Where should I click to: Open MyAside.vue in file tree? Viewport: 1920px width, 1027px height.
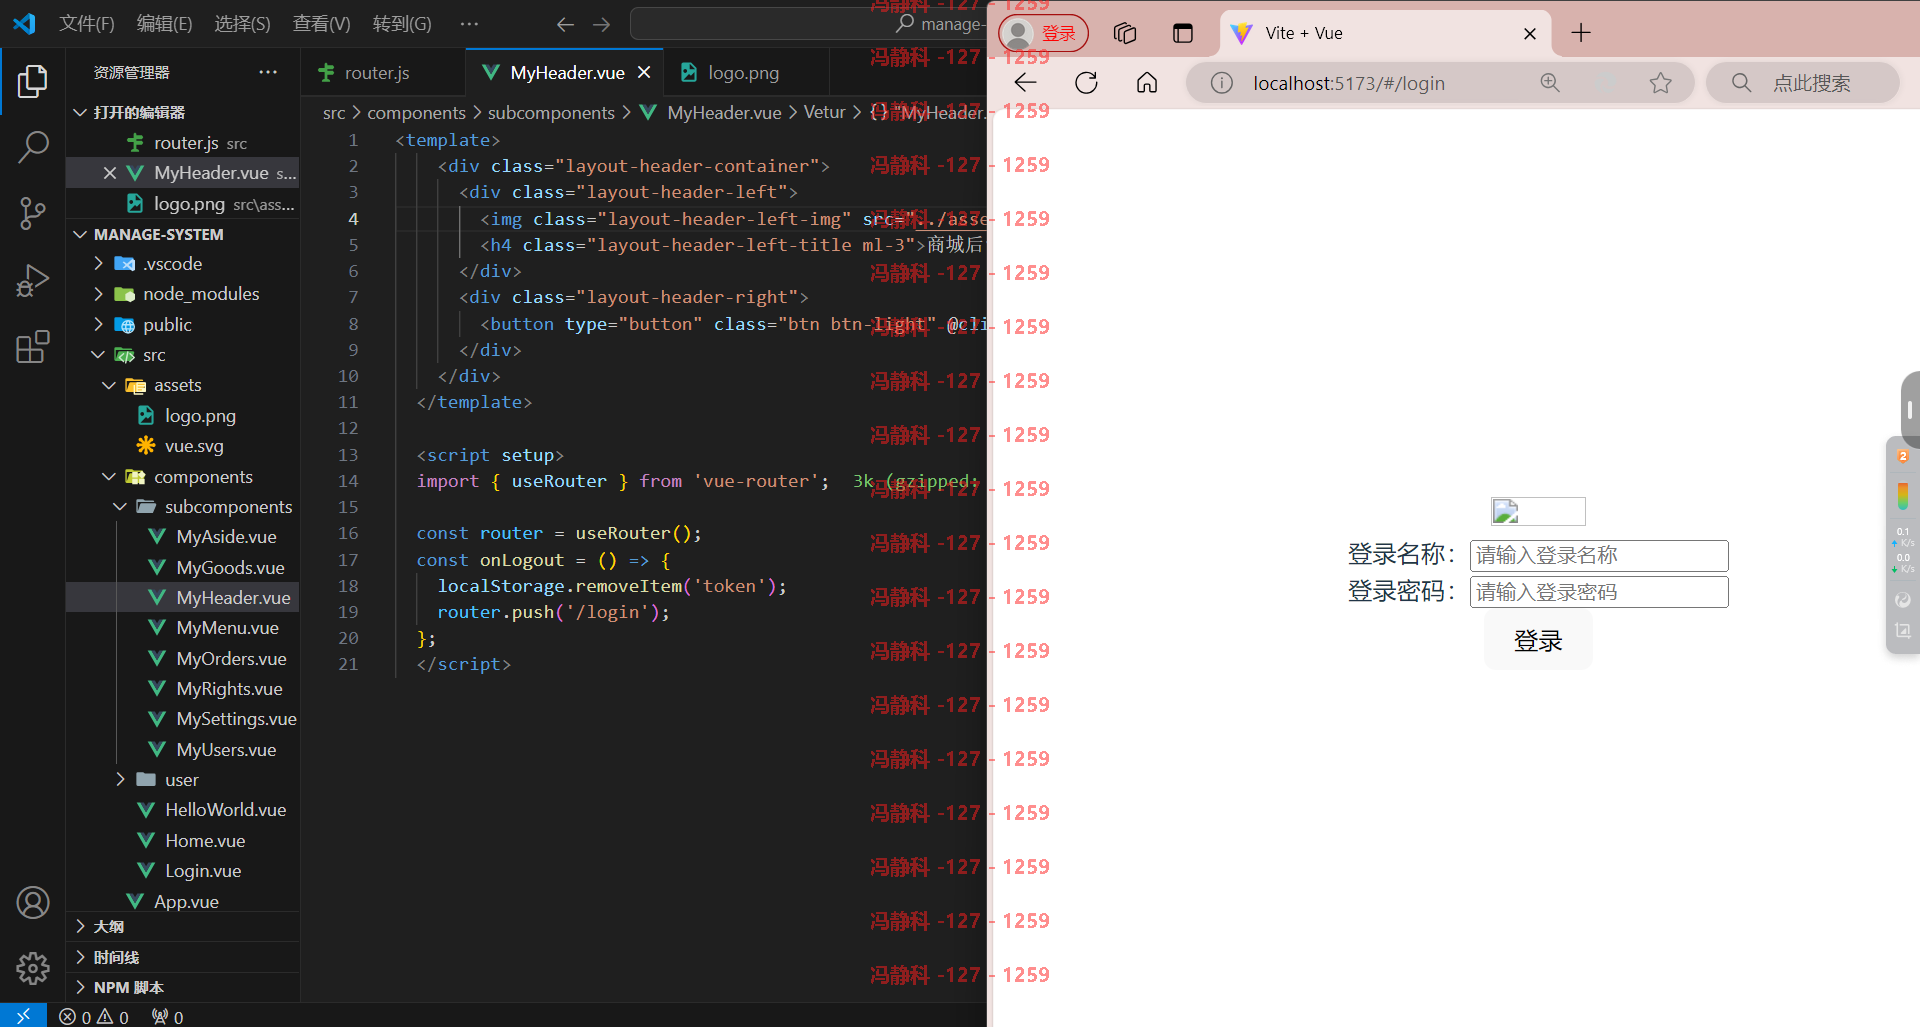pos(226,537)
